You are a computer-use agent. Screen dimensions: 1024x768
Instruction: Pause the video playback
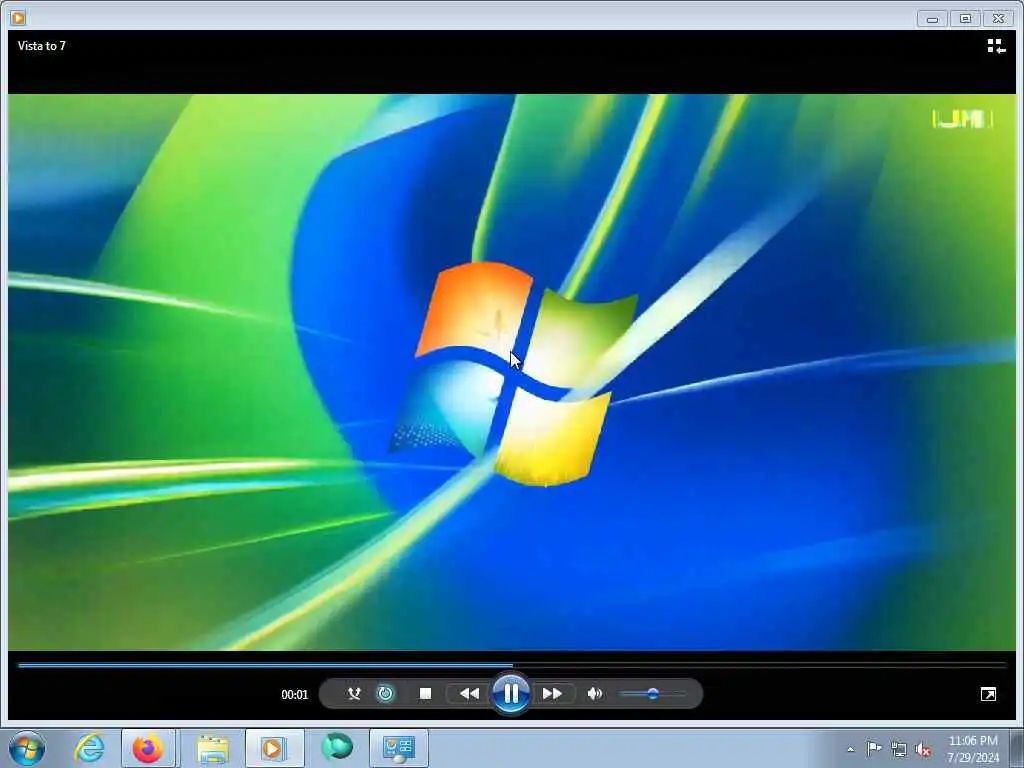[511, 694]
